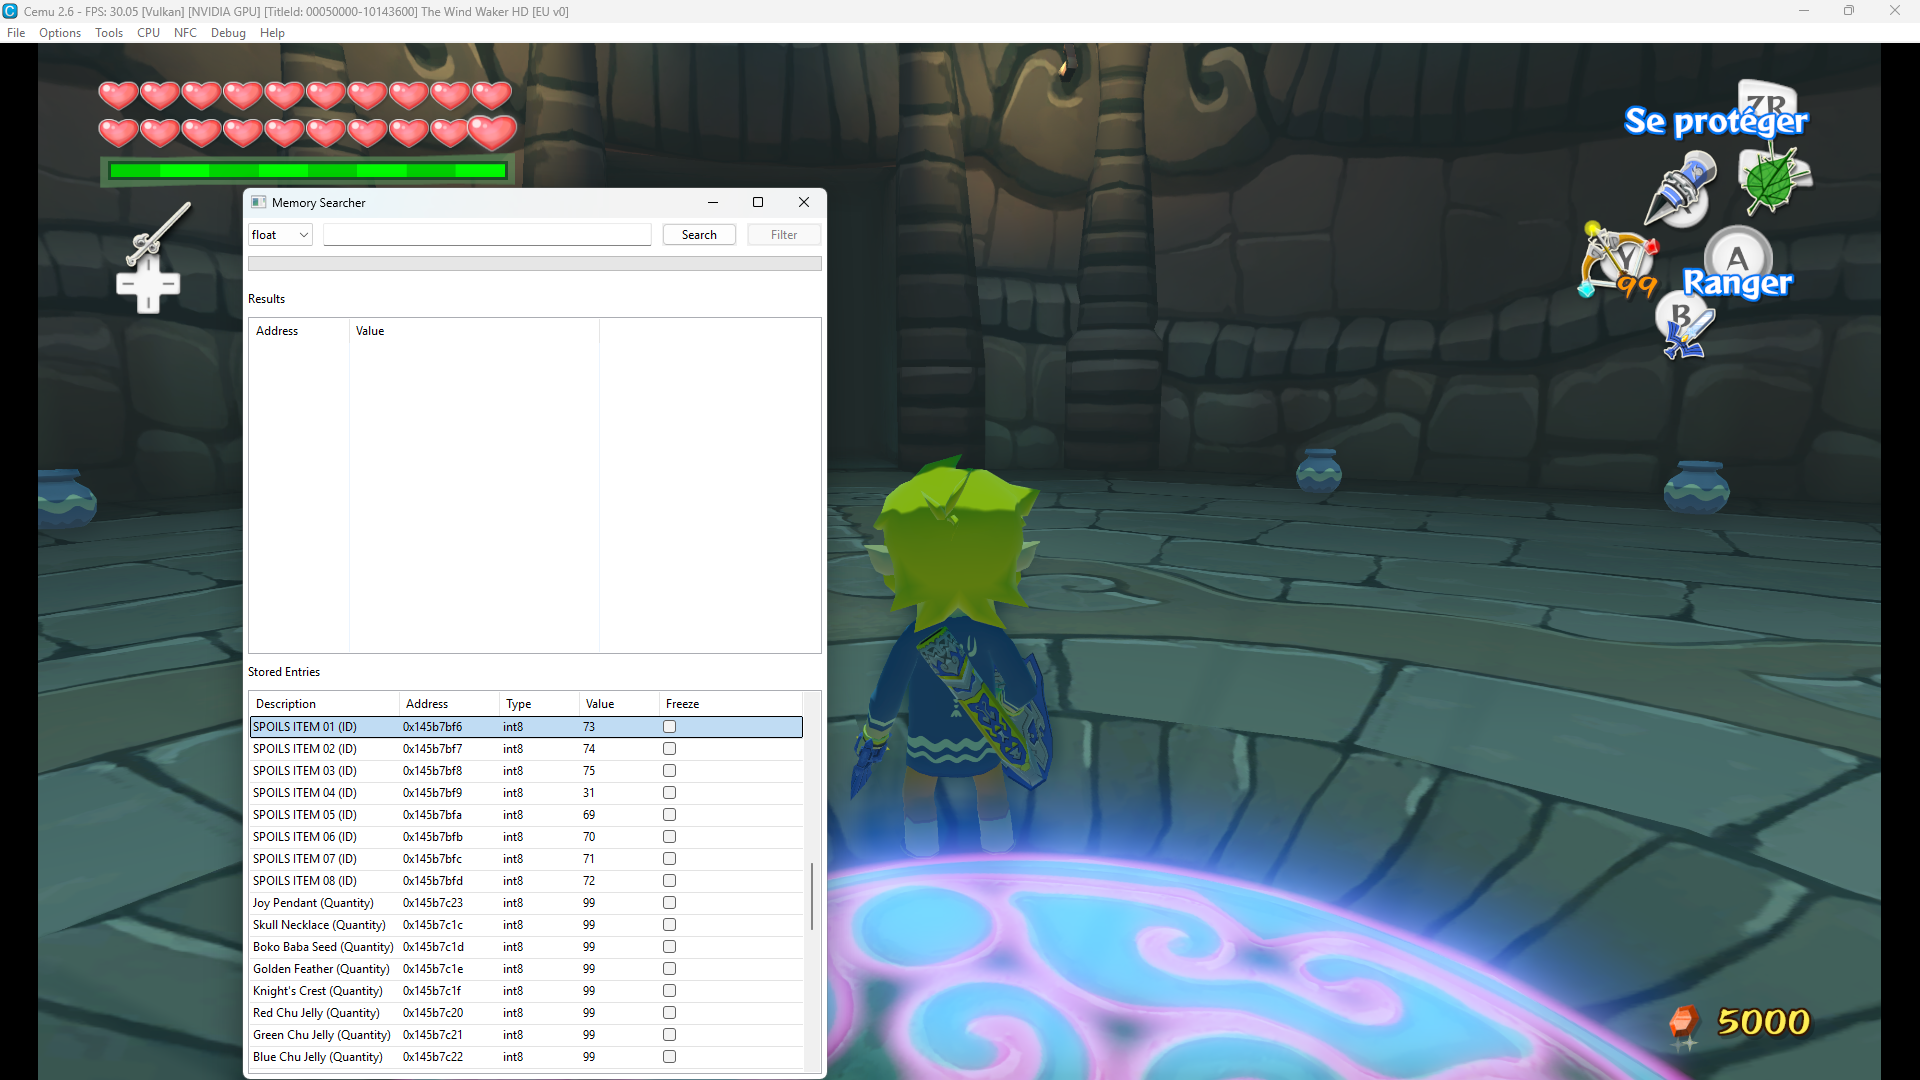Open the Debug menu
1920x1080 pixels.
click(228, 33)
